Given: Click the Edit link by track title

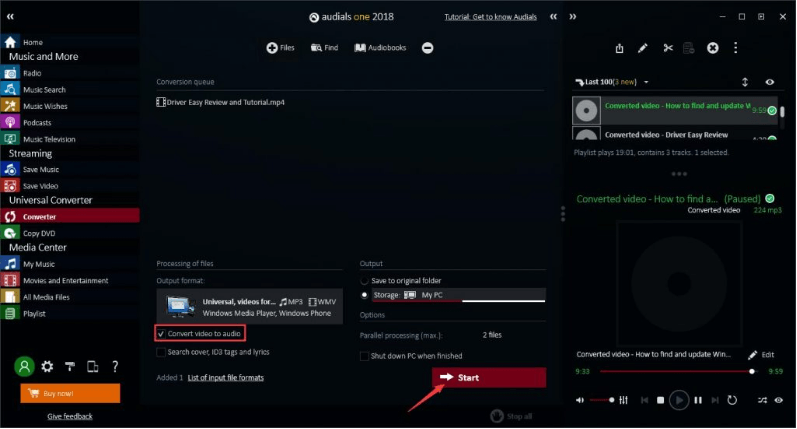Looking at the screenshot, I should (761, 355).
